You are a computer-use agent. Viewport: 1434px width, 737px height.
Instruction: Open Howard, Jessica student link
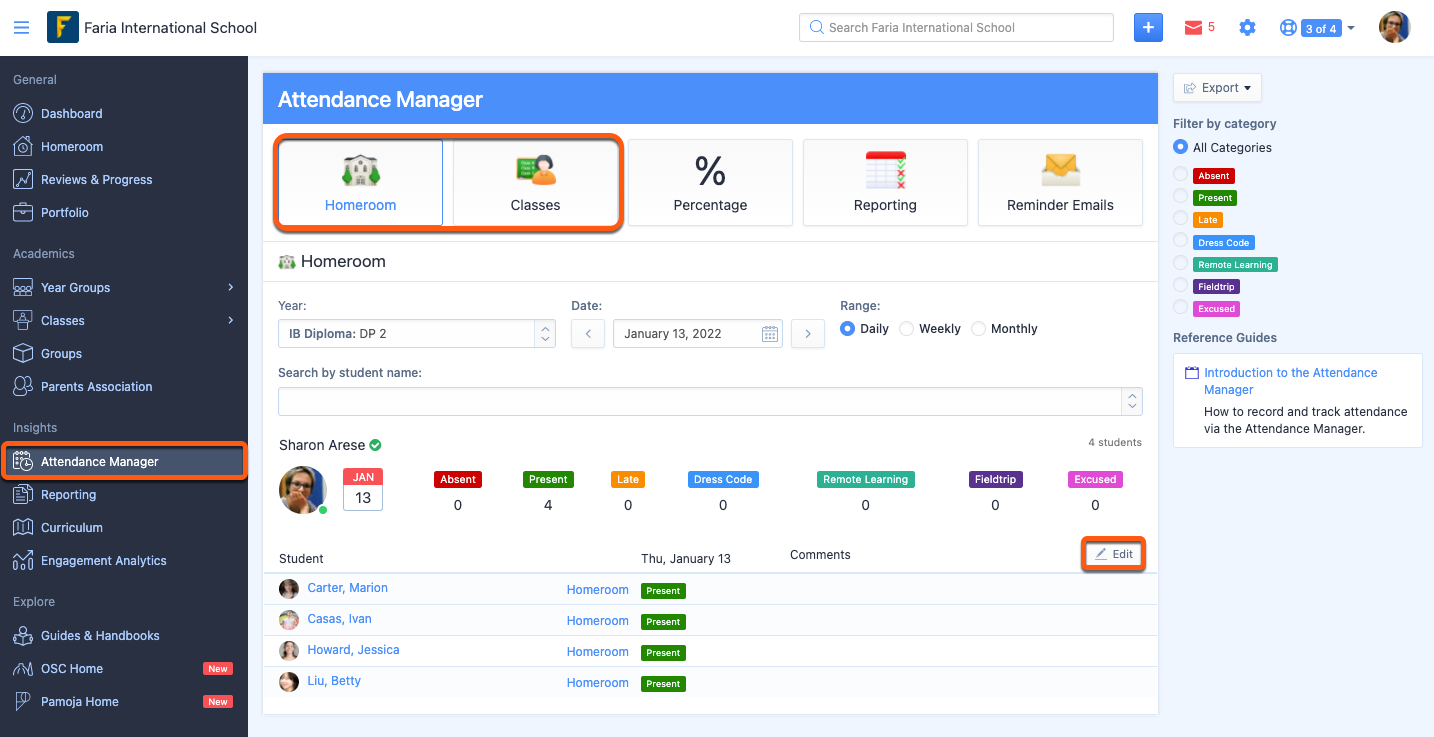coord(353,650)
